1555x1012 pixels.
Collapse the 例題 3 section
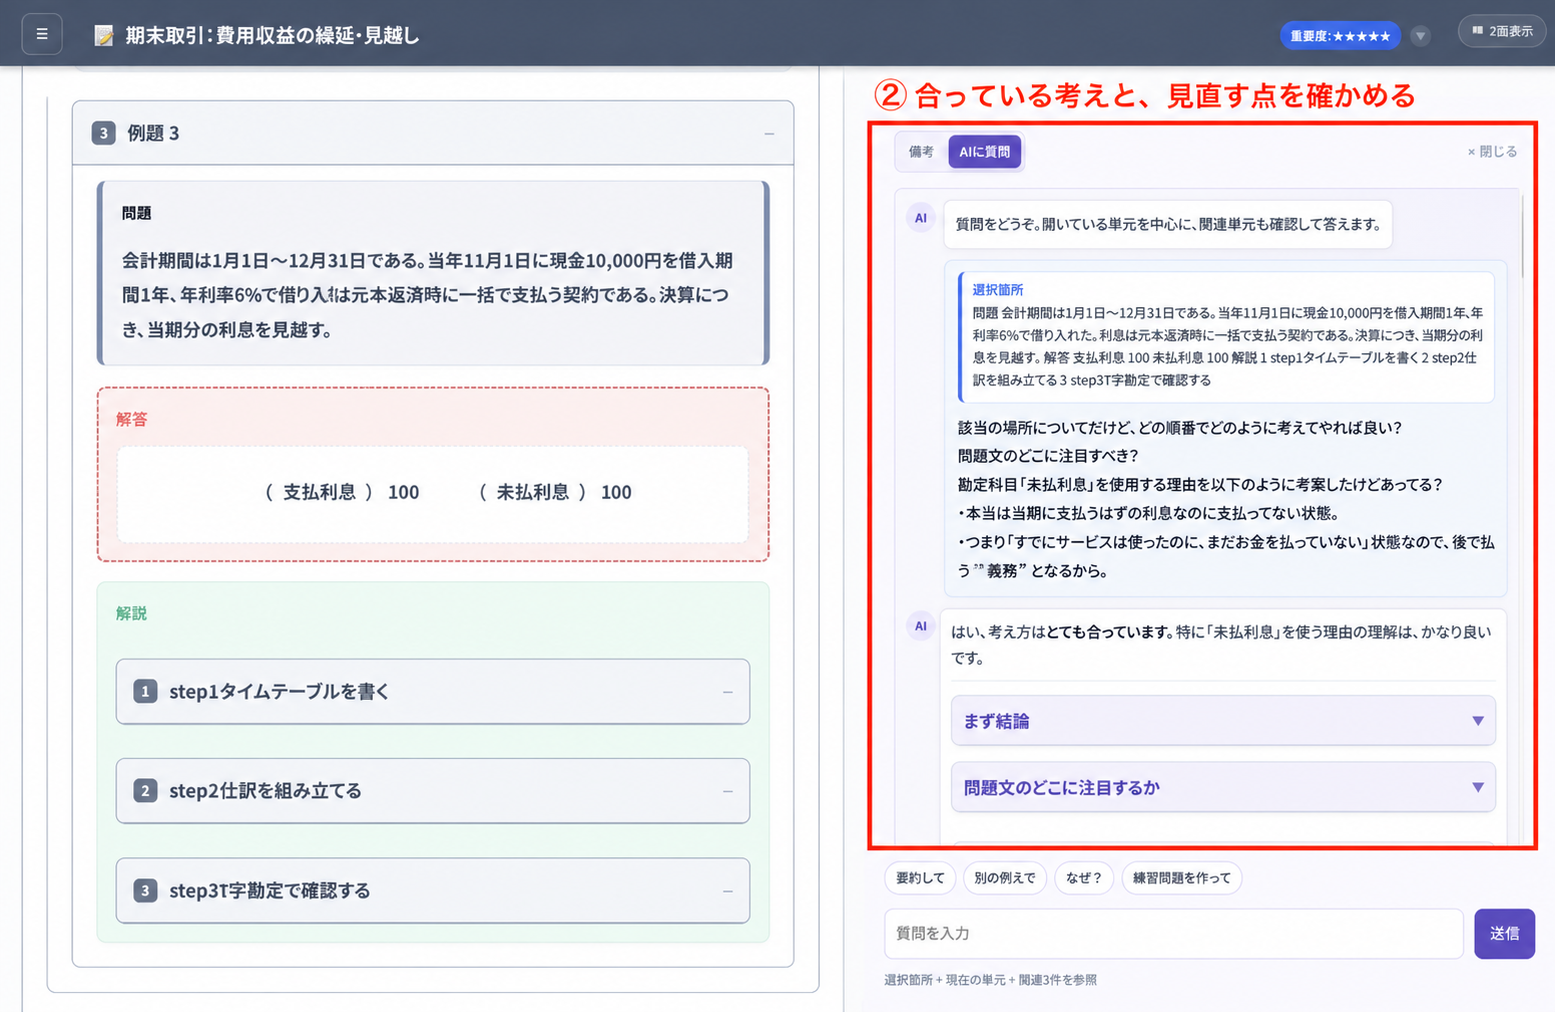pos(769,133)
